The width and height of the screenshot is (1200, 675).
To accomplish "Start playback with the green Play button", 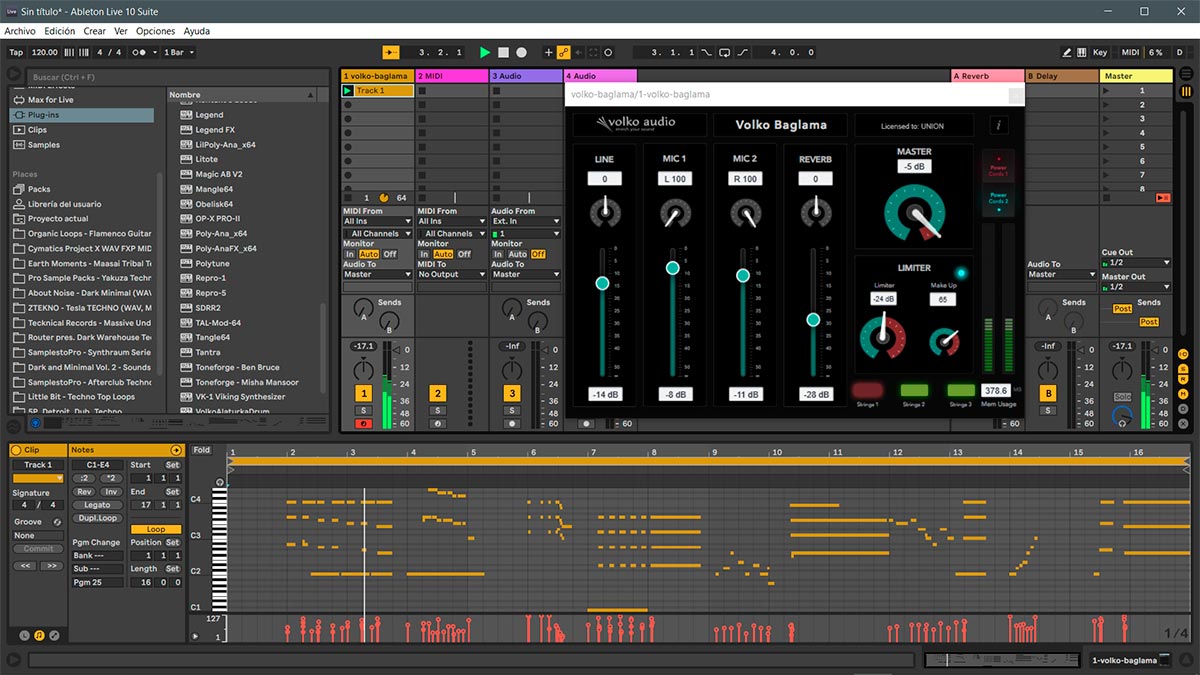I will (x=485, y=52).
